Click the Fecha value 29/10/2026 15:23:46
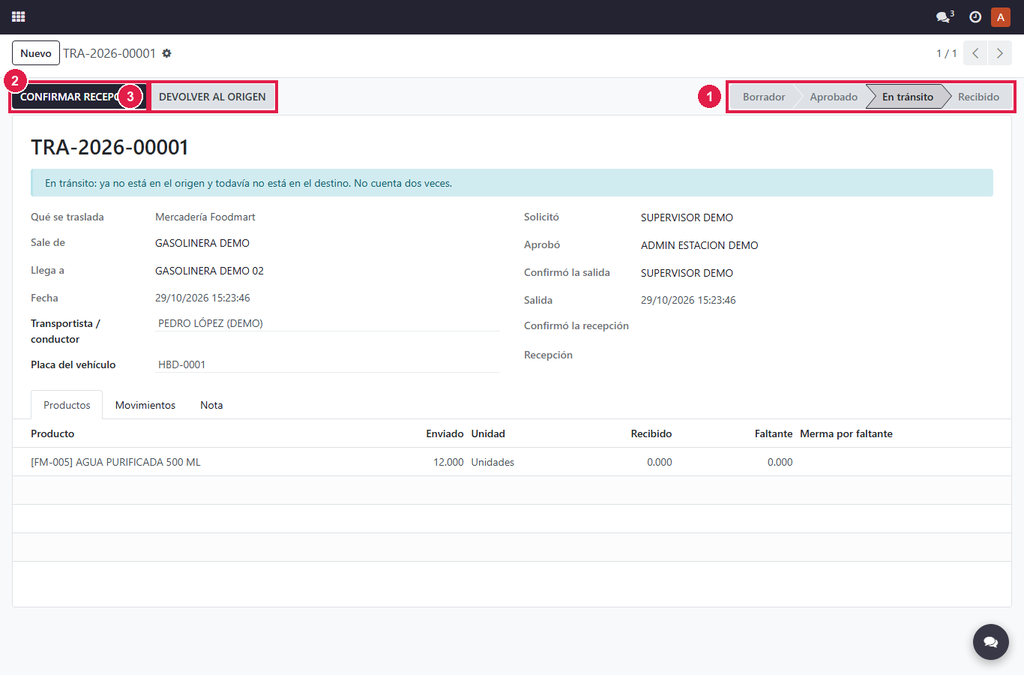 tap(202, 298)
